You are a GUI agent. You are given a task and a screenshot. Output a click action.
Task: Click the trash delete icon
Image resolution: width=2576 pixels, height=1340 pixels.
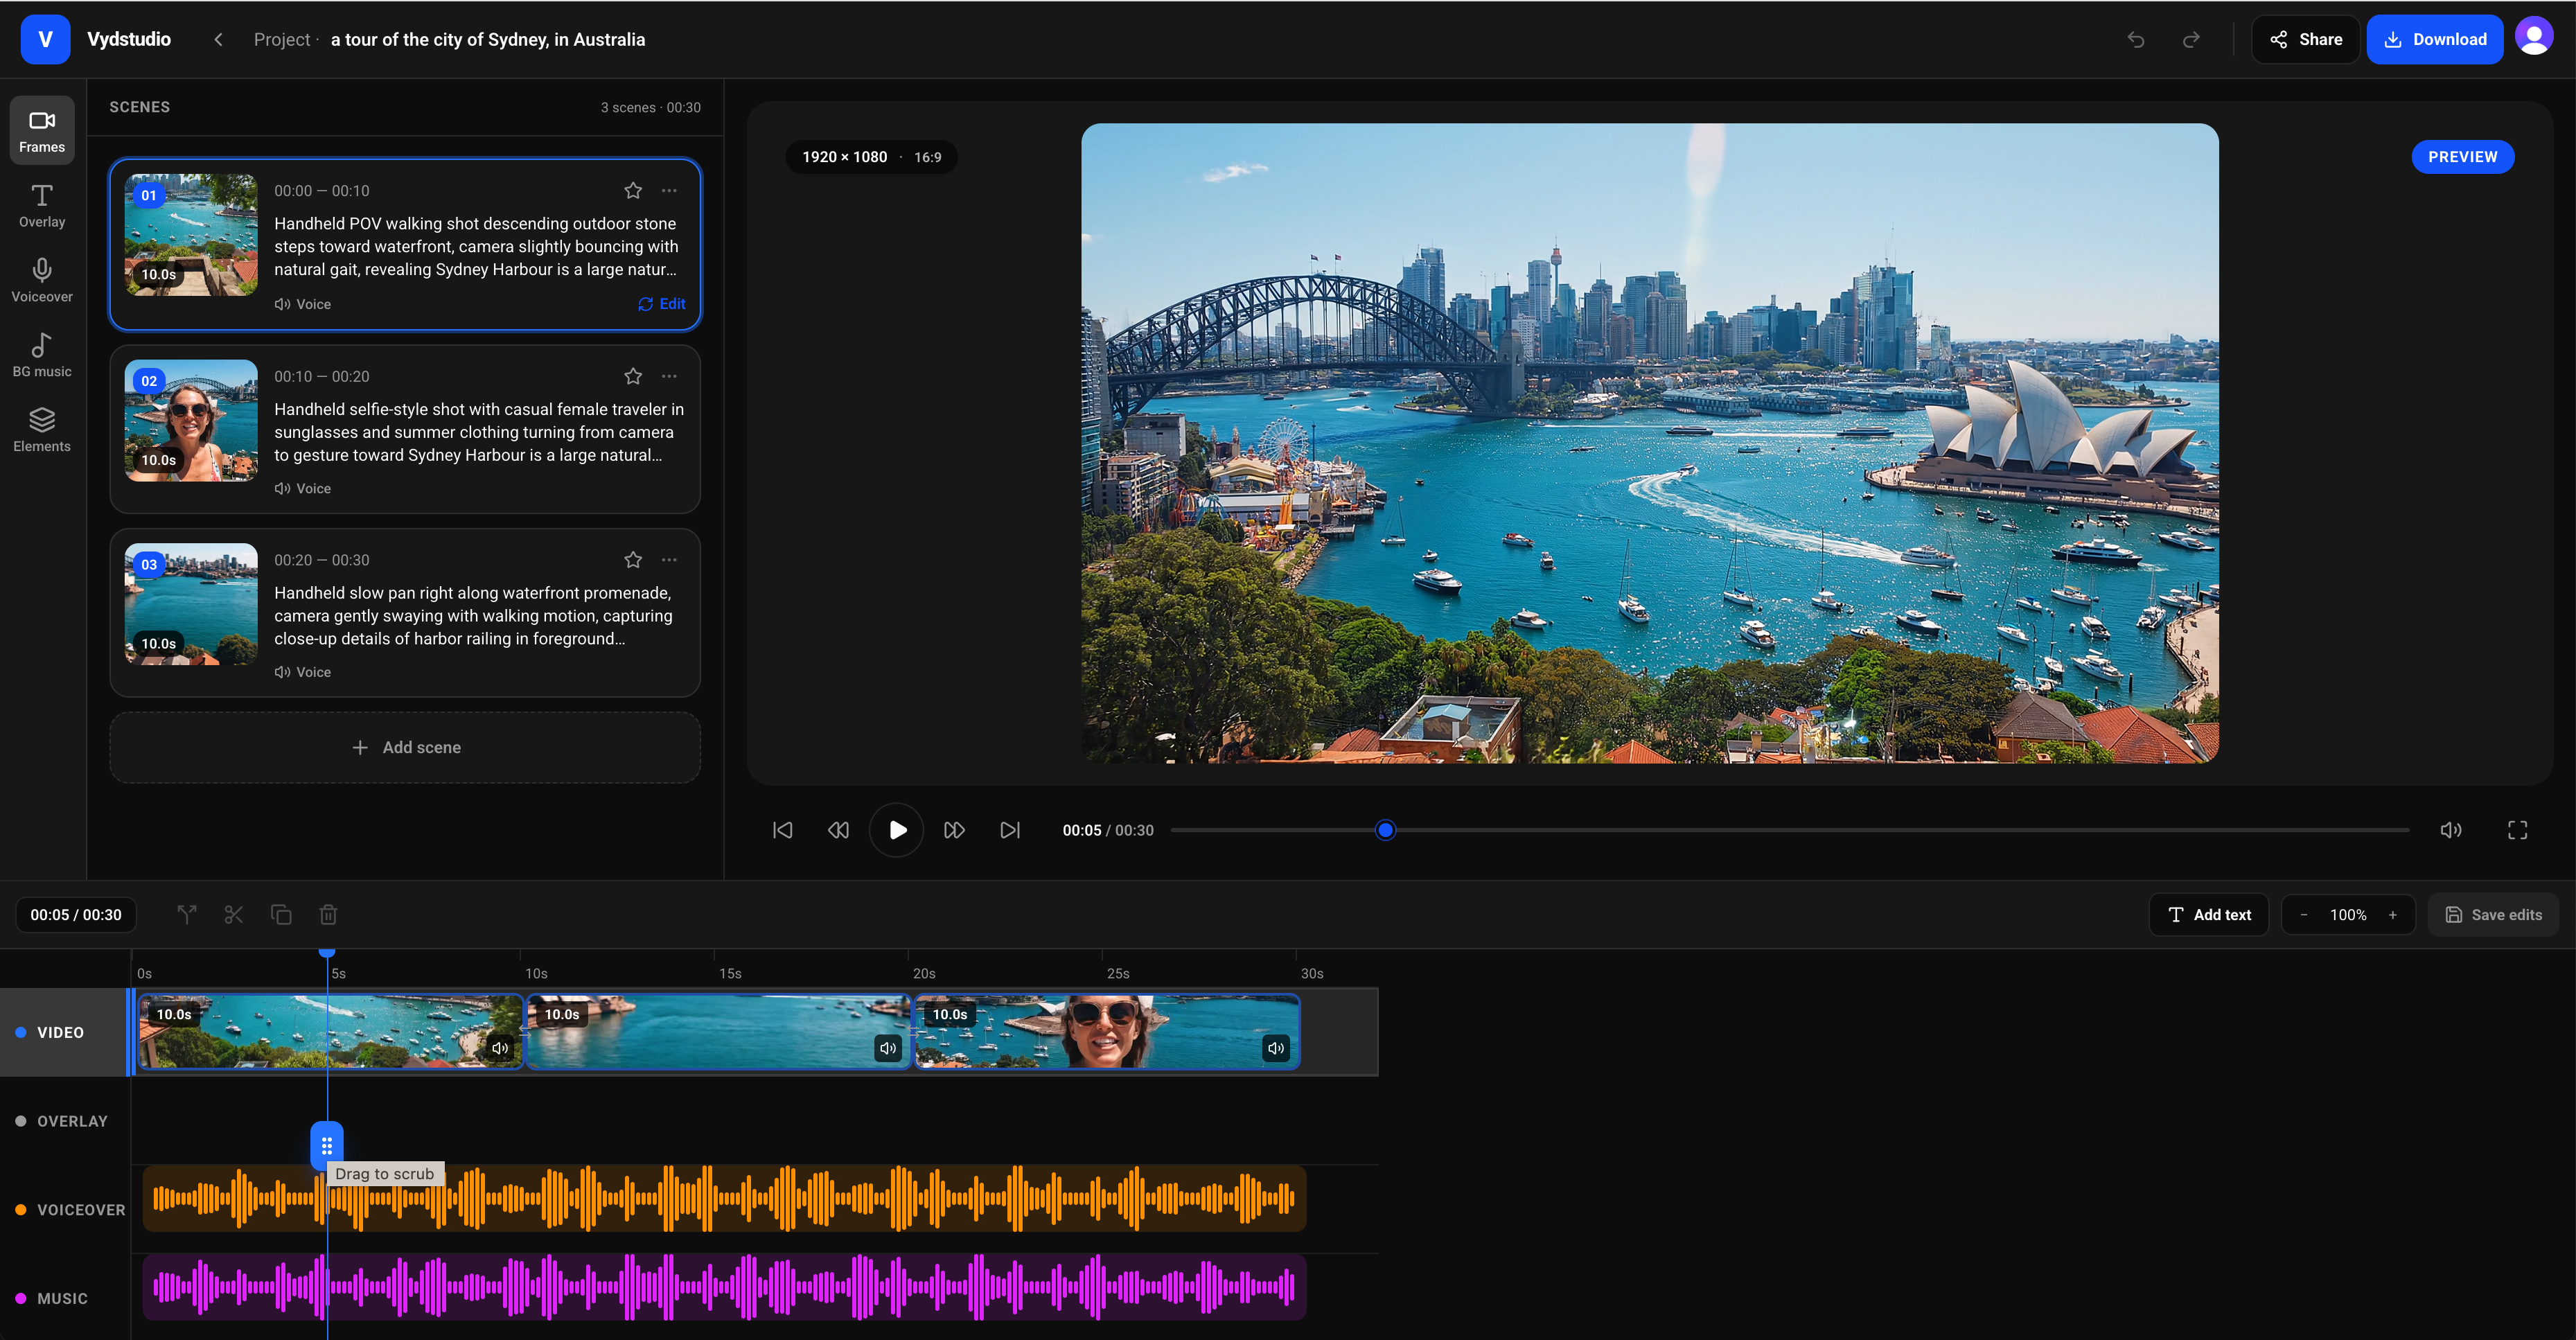(328, 914)
